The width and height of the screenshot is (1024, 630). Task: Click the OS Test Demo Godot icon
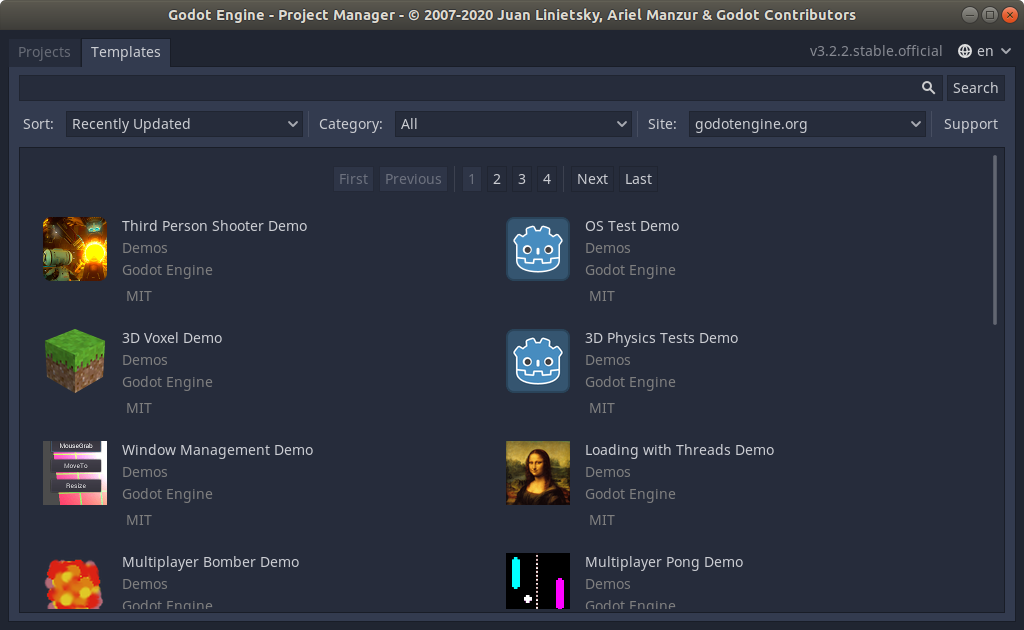click(x=538, y=249)
